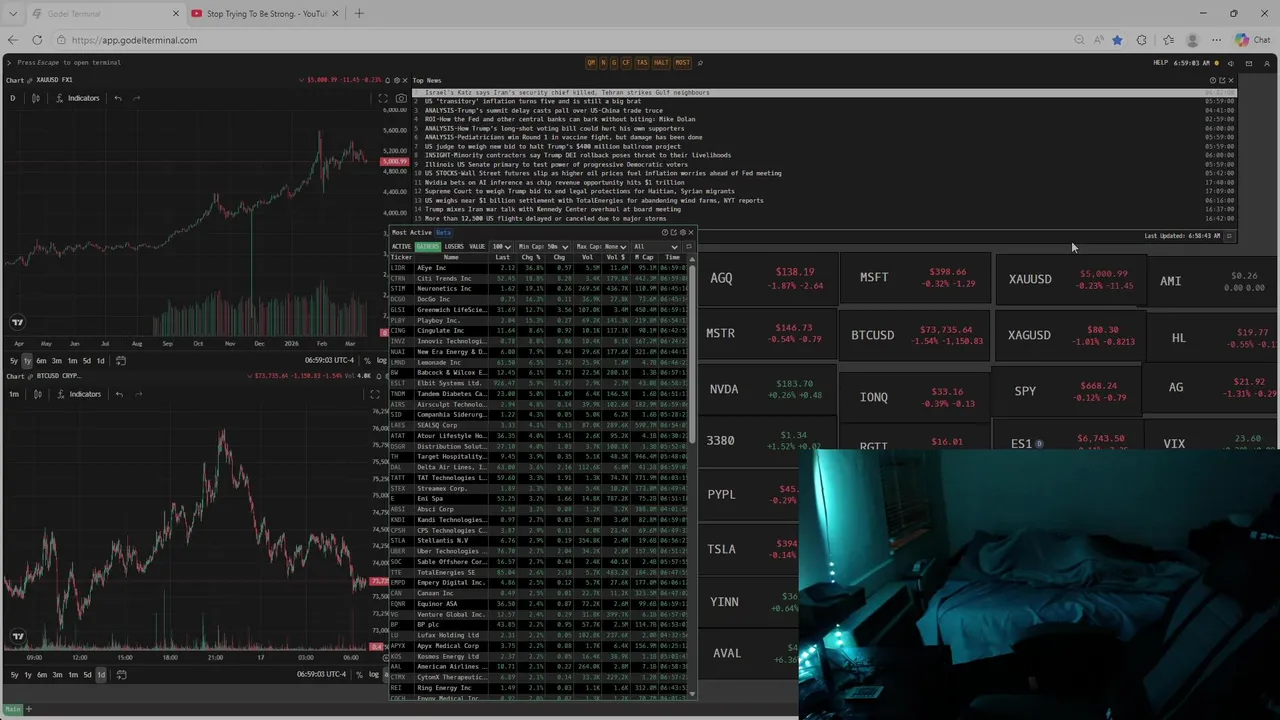Switch Most Active to GAINERS tab

click(428, 246)
